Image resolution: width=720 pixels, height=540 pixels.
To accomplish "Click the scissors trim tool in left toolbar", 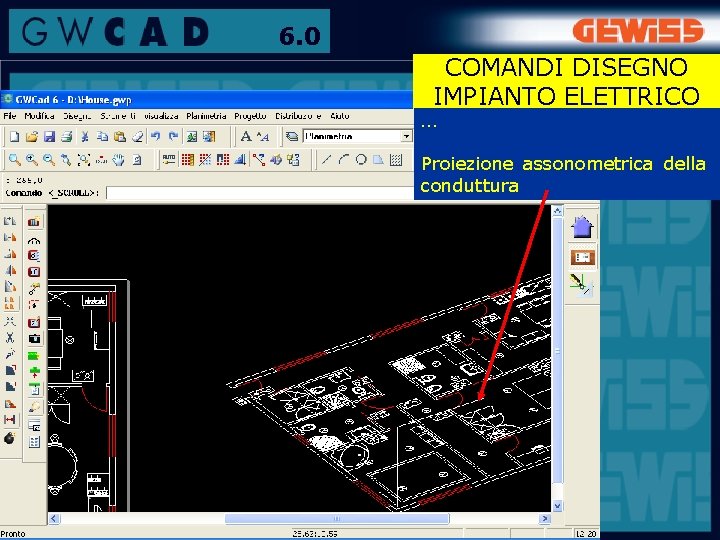I will [10, 338].
